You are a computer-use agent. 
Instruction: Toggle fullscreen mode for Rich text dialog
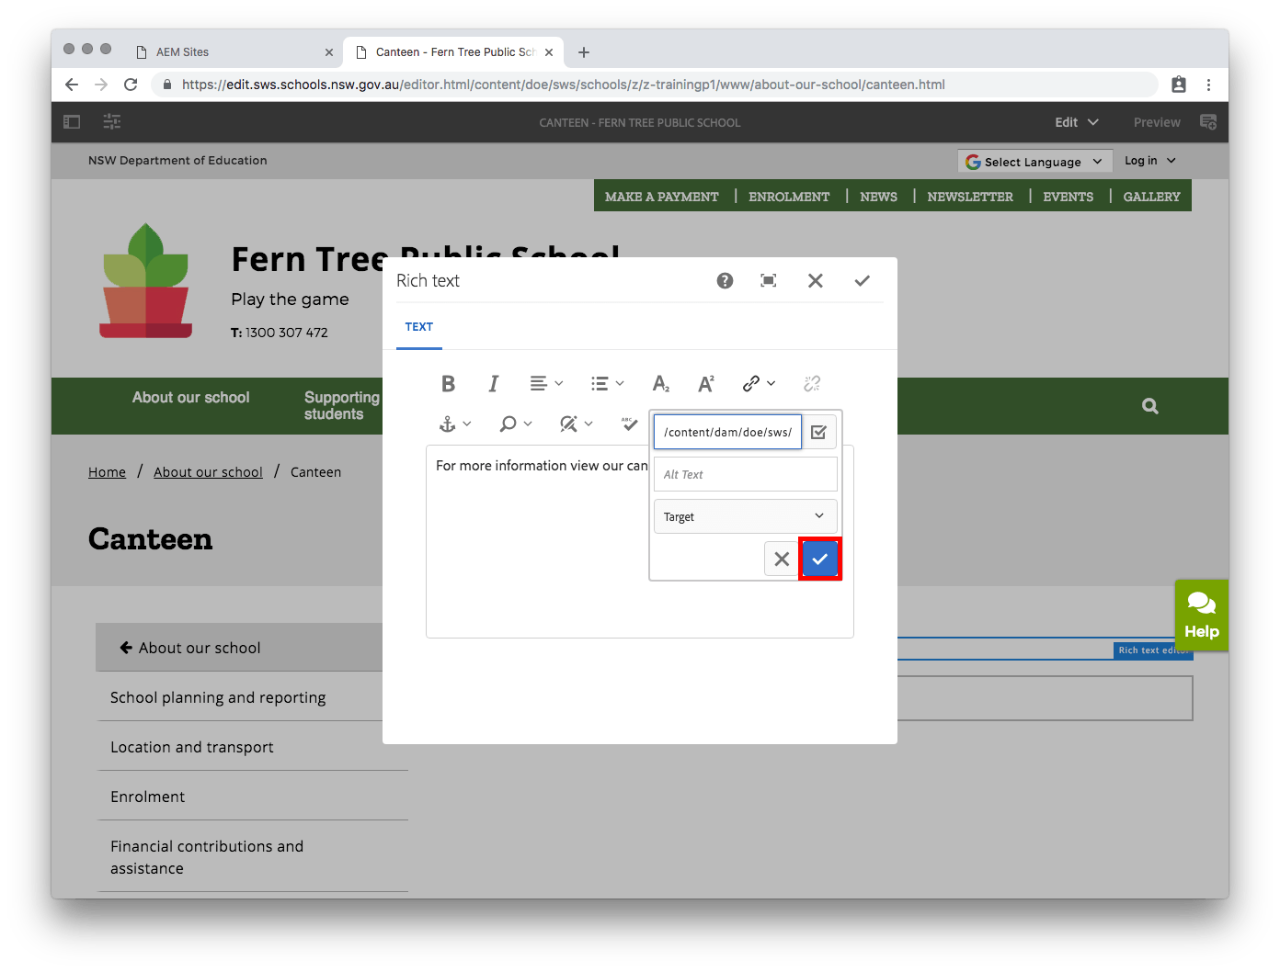point(768,281)
